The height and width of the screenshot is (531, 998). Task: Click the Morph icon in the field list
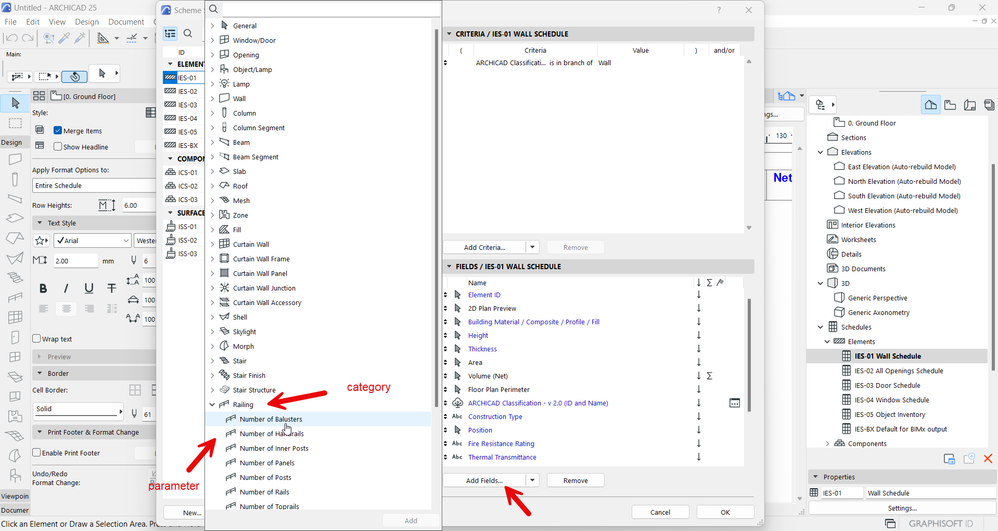point(224,346)
